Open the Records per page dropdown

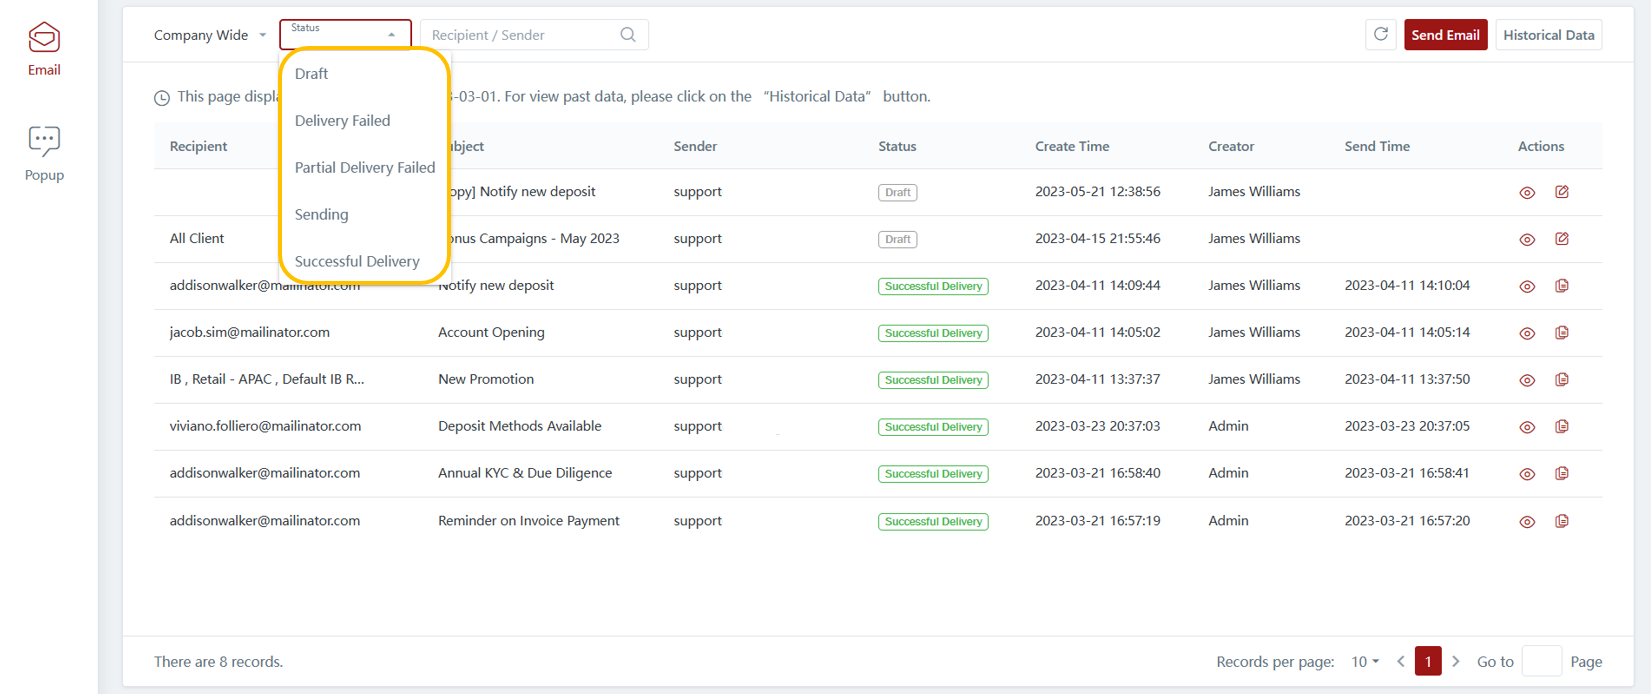[1365, 662]
